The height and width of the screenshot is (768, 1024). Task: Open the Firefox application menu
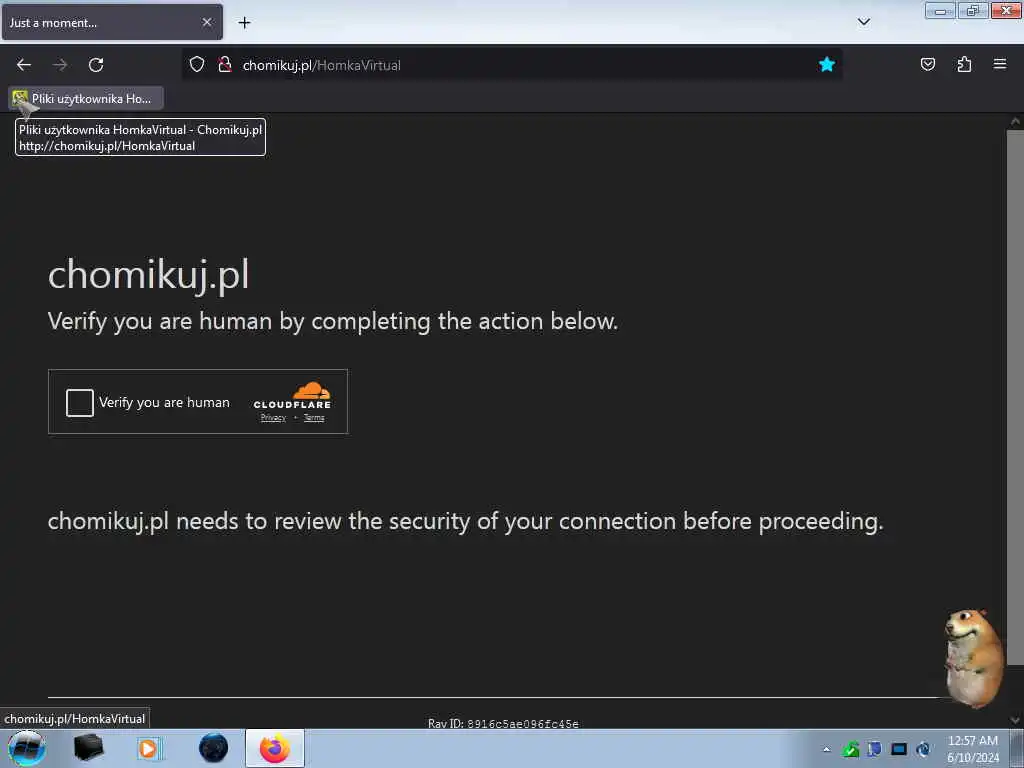click(1000, 64)
